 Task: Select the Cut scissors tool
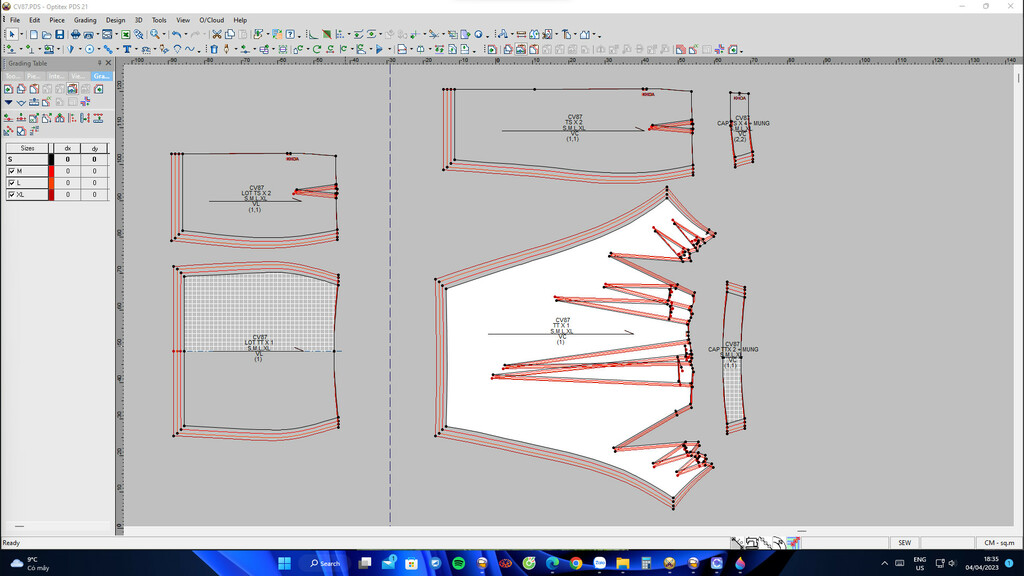pos(216,34)
